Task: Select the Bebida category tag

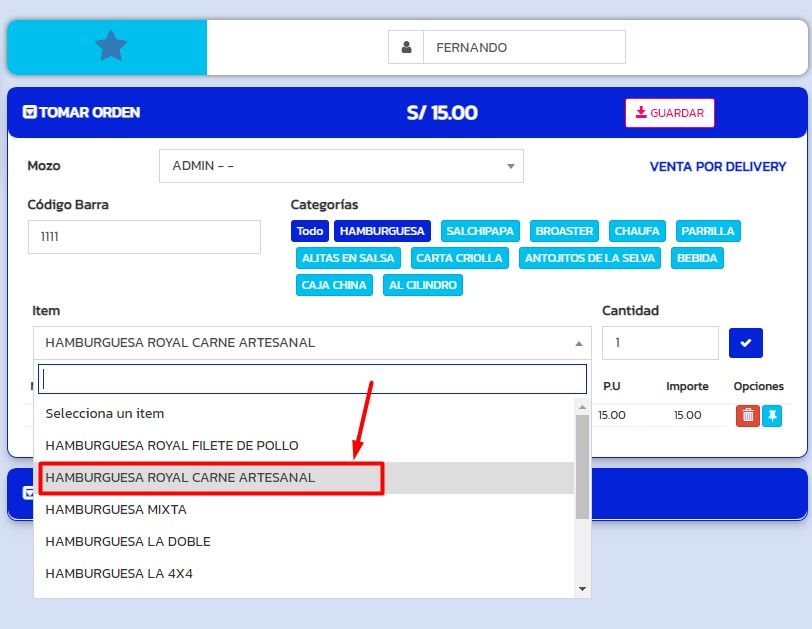Action: pos(696,258)
